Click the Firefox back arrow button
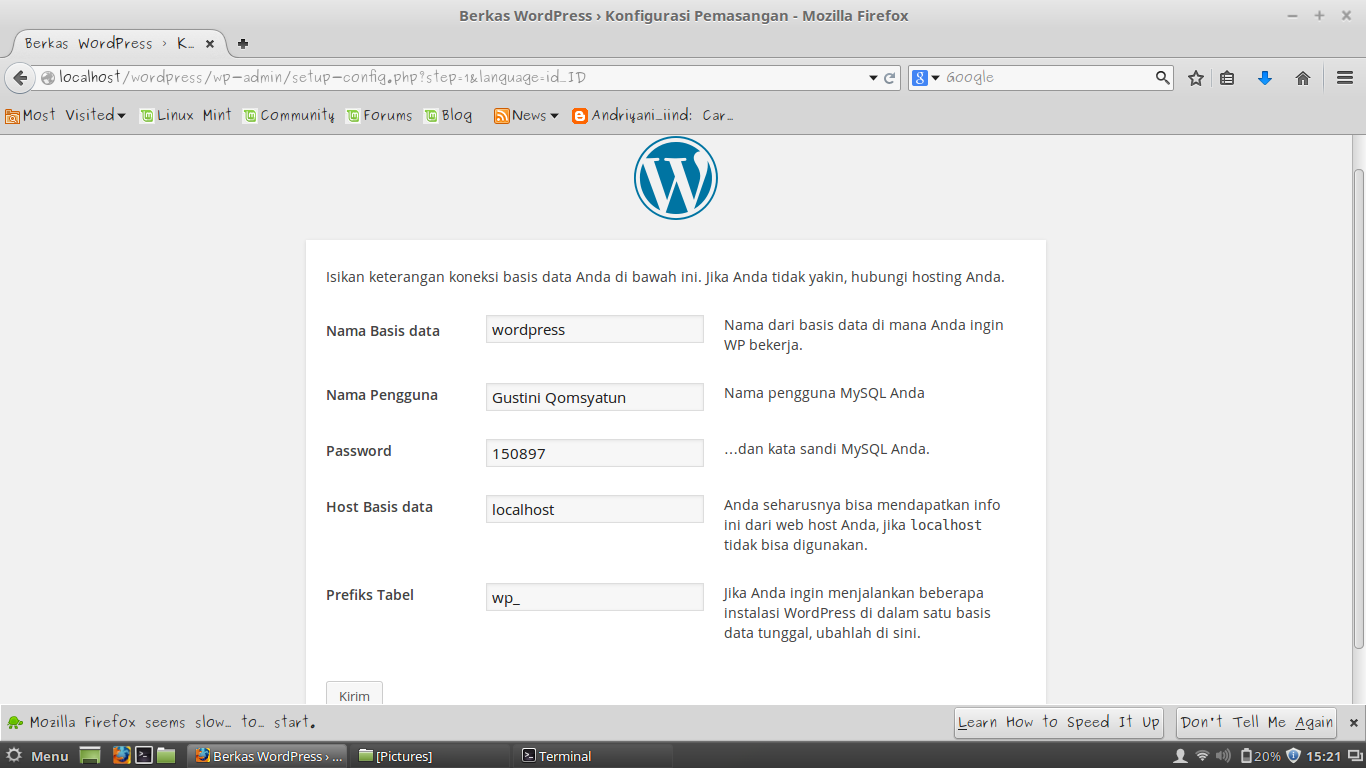Screen dimensions: 1366x768 coord(20,78)
